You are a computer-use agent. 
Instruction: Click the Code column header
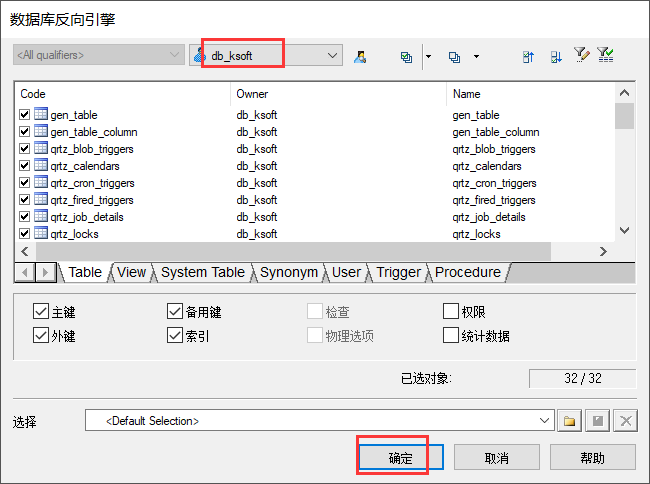123,94
